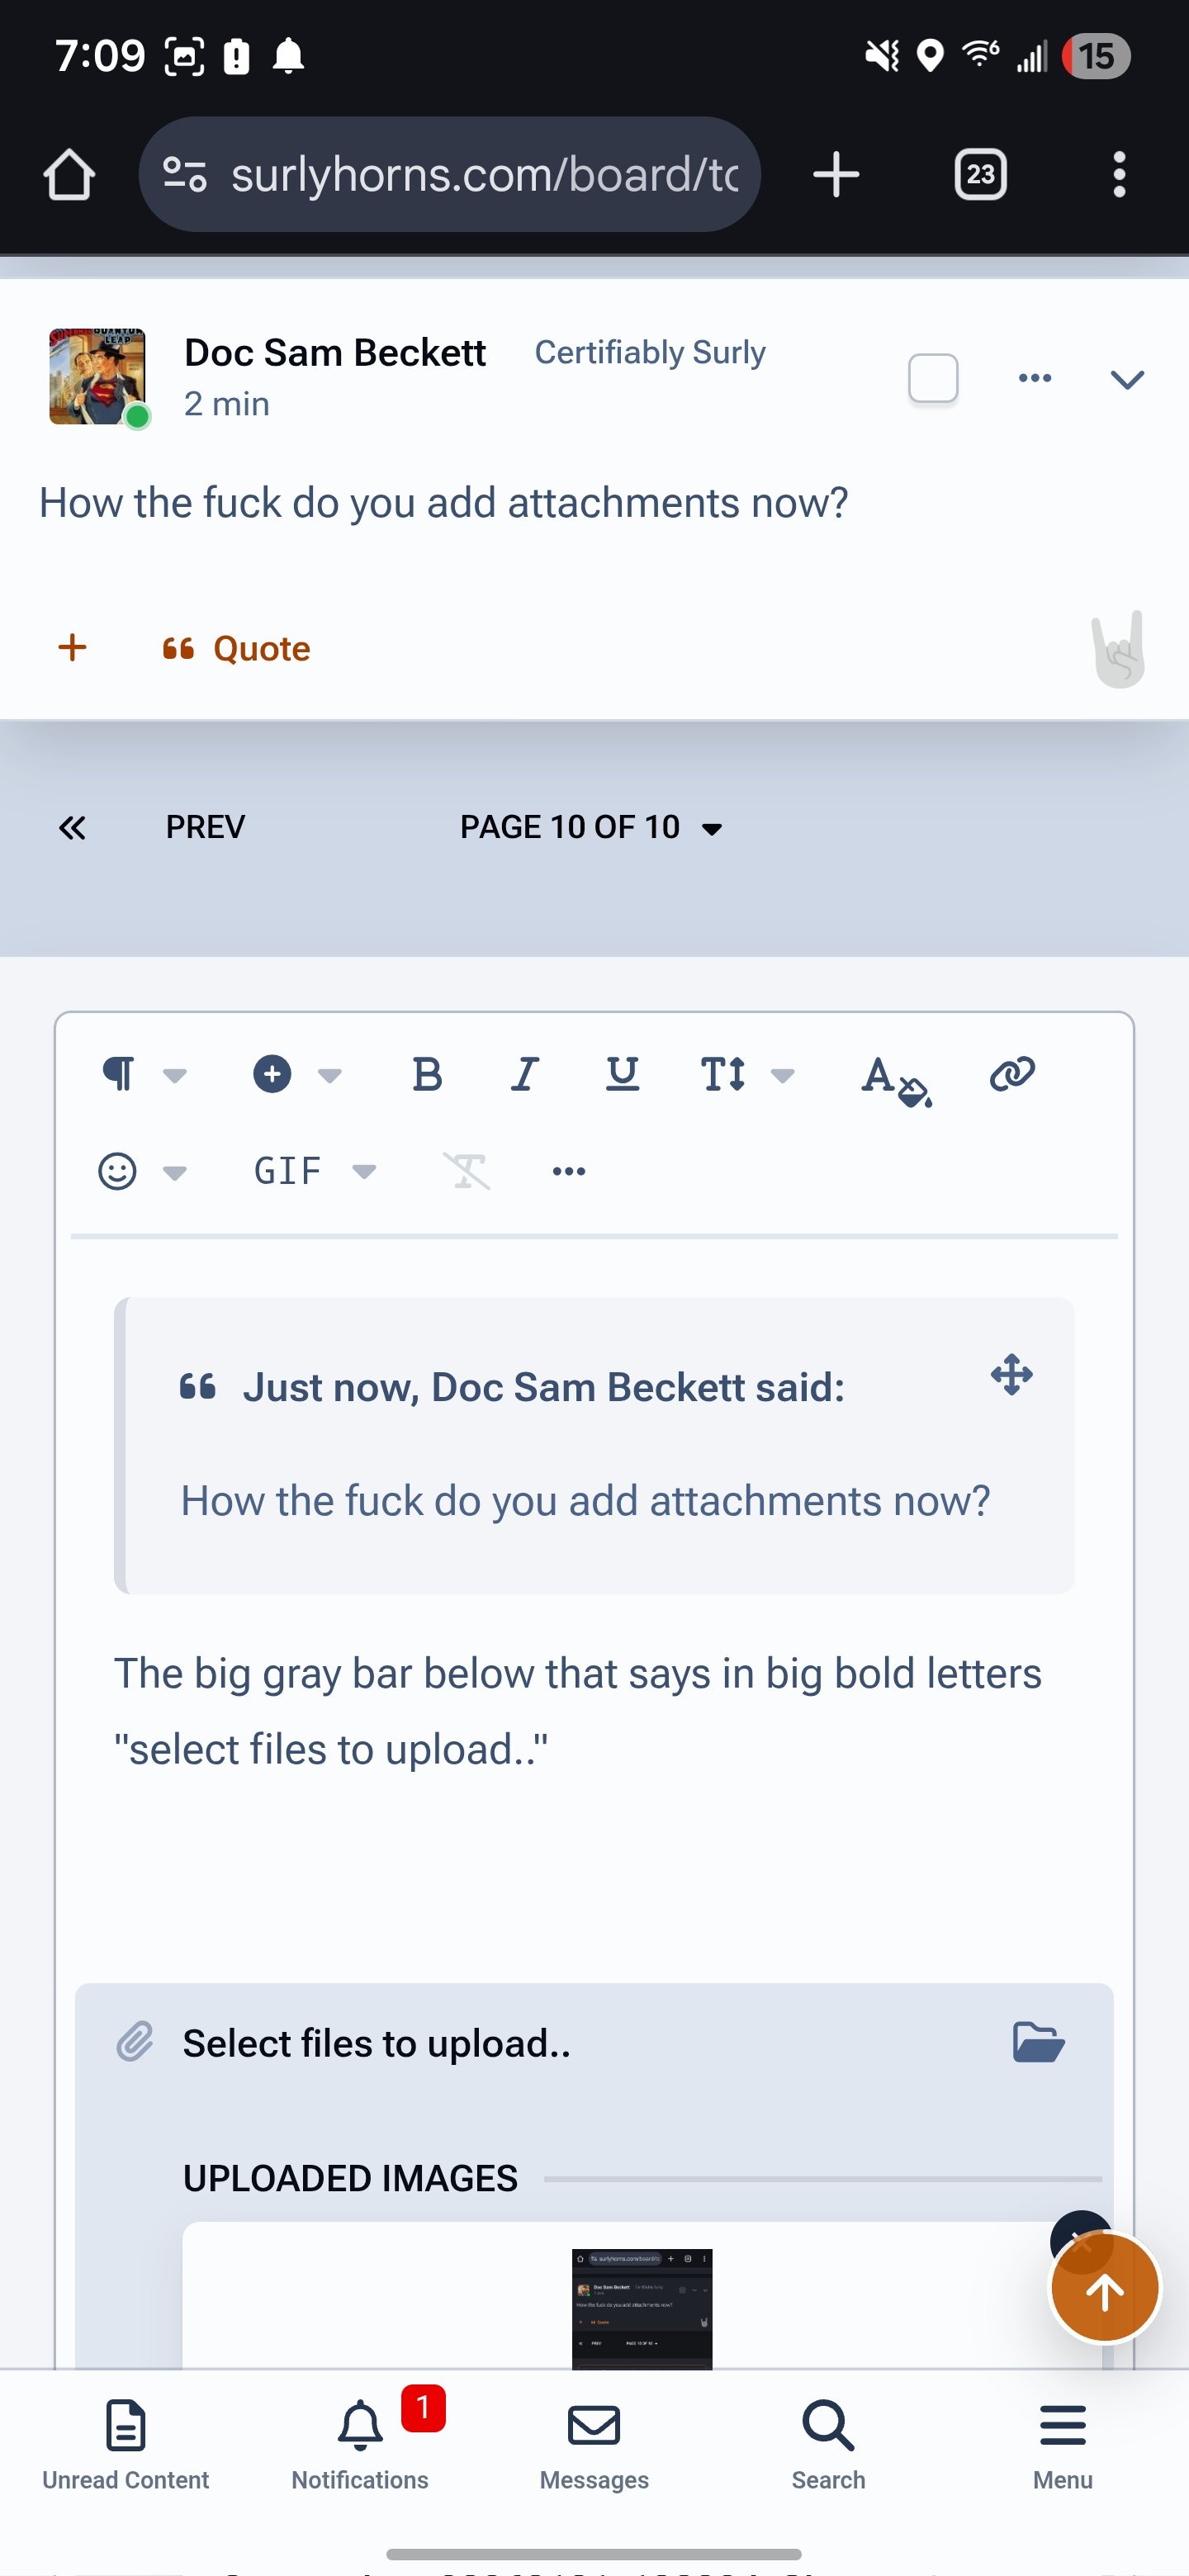Image resolution: width=1189 pixels, height=2576 pixels.
Task: Open the emoji picker
Action: pyautogui.click(x=118, y=1170)
